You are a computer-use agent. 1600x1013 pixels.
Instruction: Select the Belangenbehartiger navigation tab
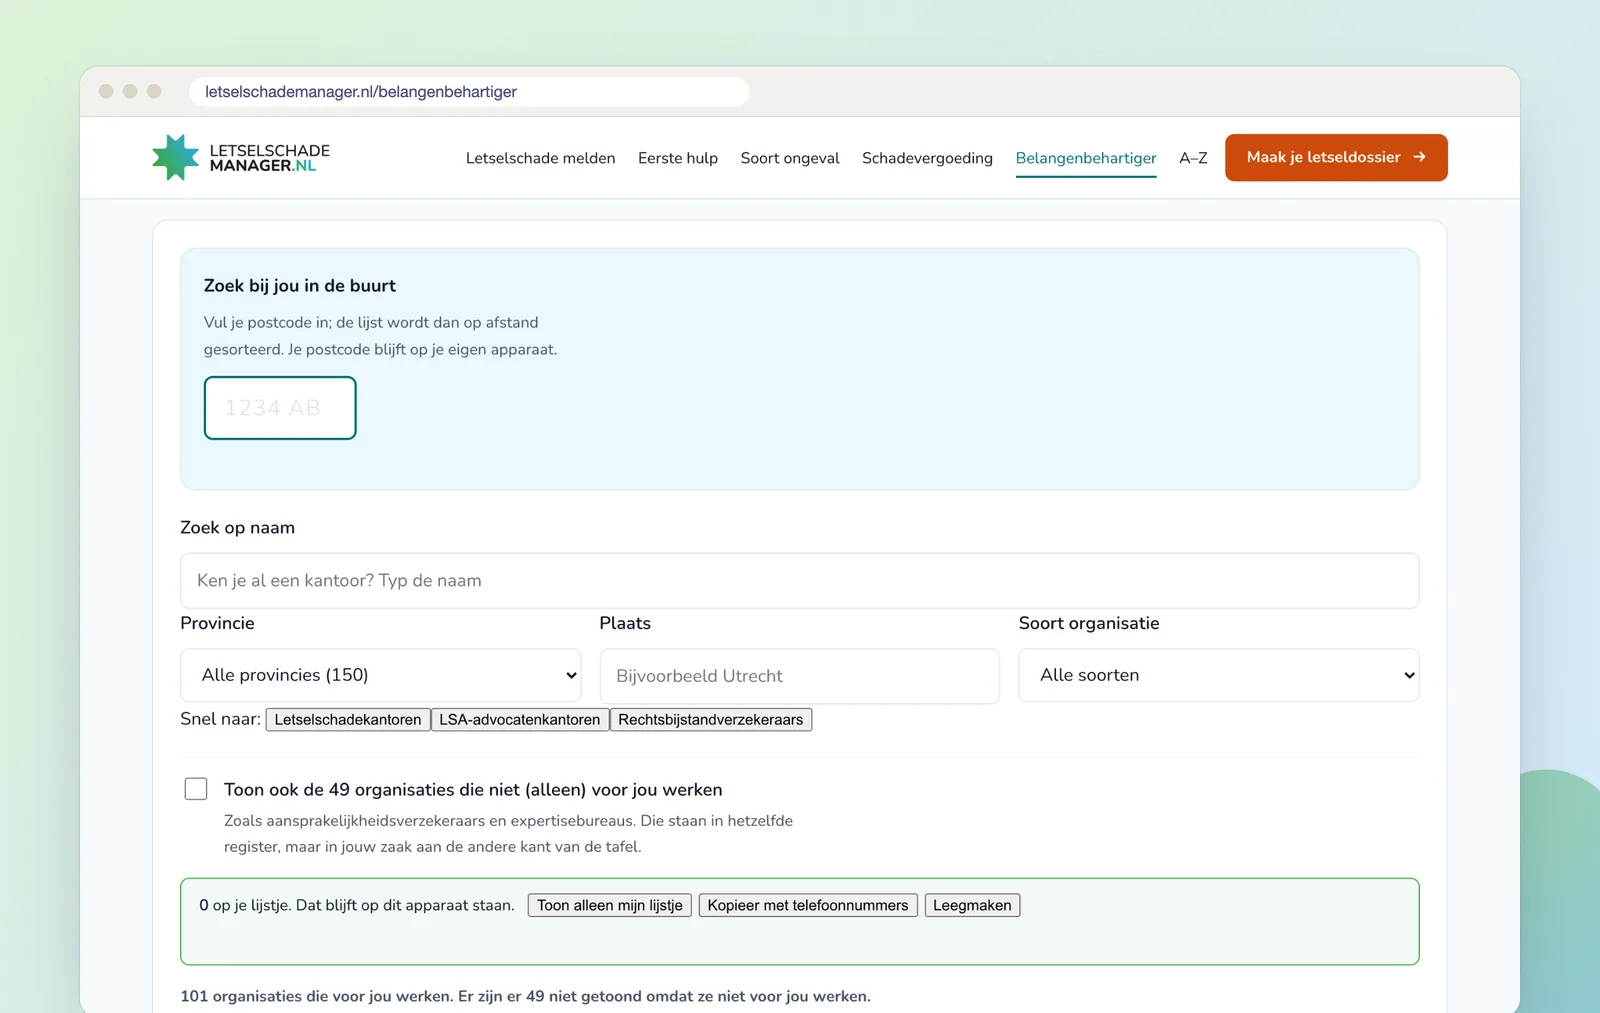point(1086,158)
